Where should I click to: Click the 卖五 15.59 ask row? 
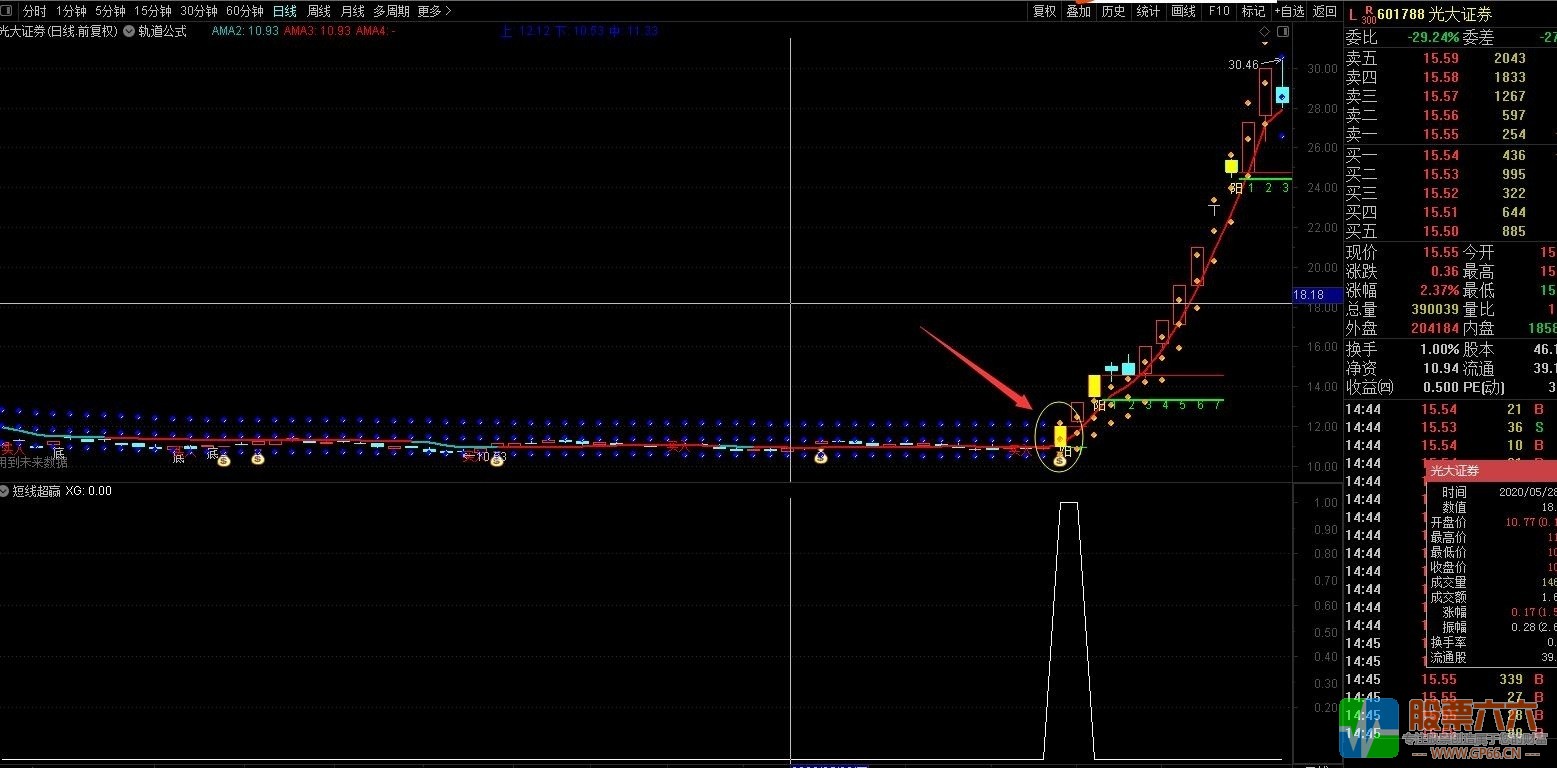click(x=1450, y=58)
